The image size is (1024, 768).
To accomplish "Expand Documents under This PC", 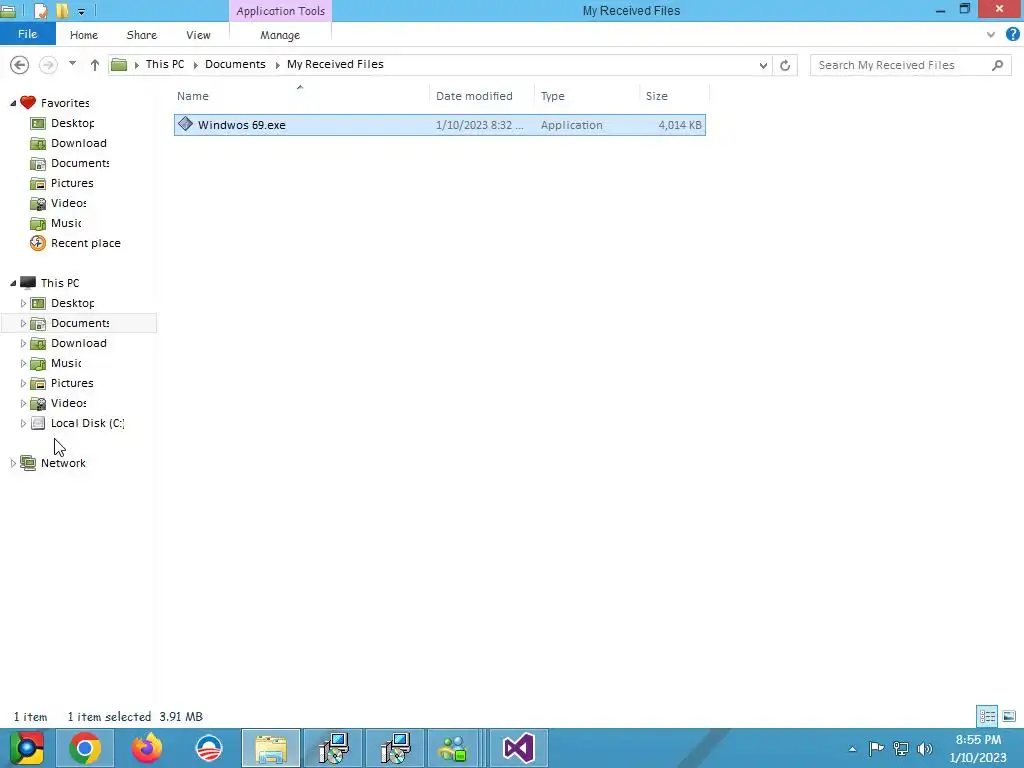I will (23, 323).
